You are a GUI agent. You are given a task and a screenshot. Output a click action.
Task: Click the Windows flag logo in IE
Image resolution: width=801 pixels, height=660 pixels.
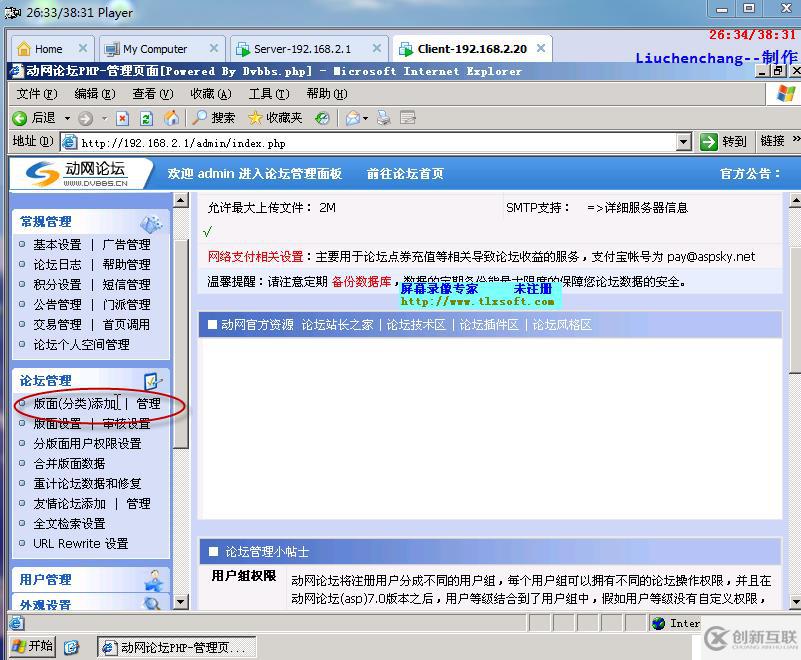click(x=786, y=94)
